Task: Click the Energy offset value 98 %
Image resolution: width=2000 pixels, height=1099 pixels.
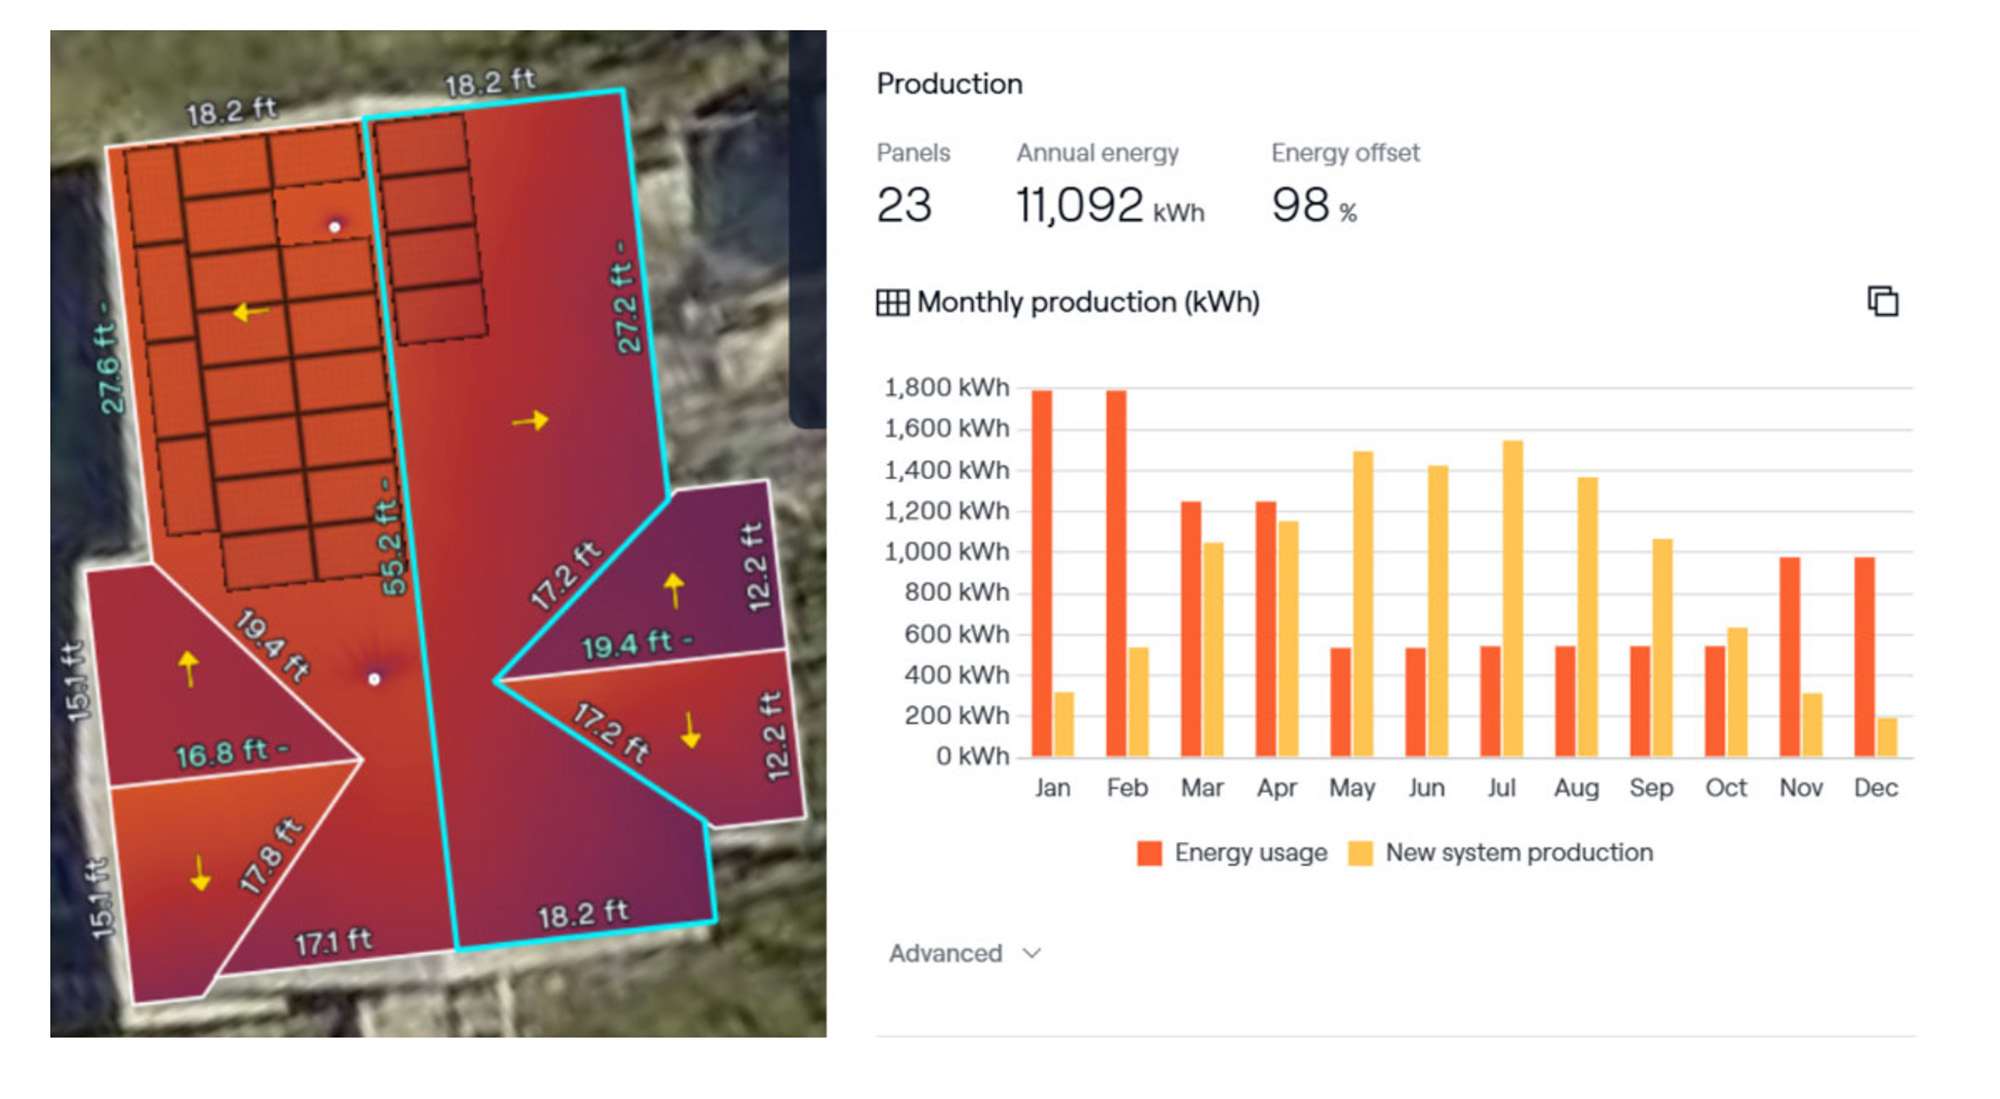Action: [x=1314, y=205]
